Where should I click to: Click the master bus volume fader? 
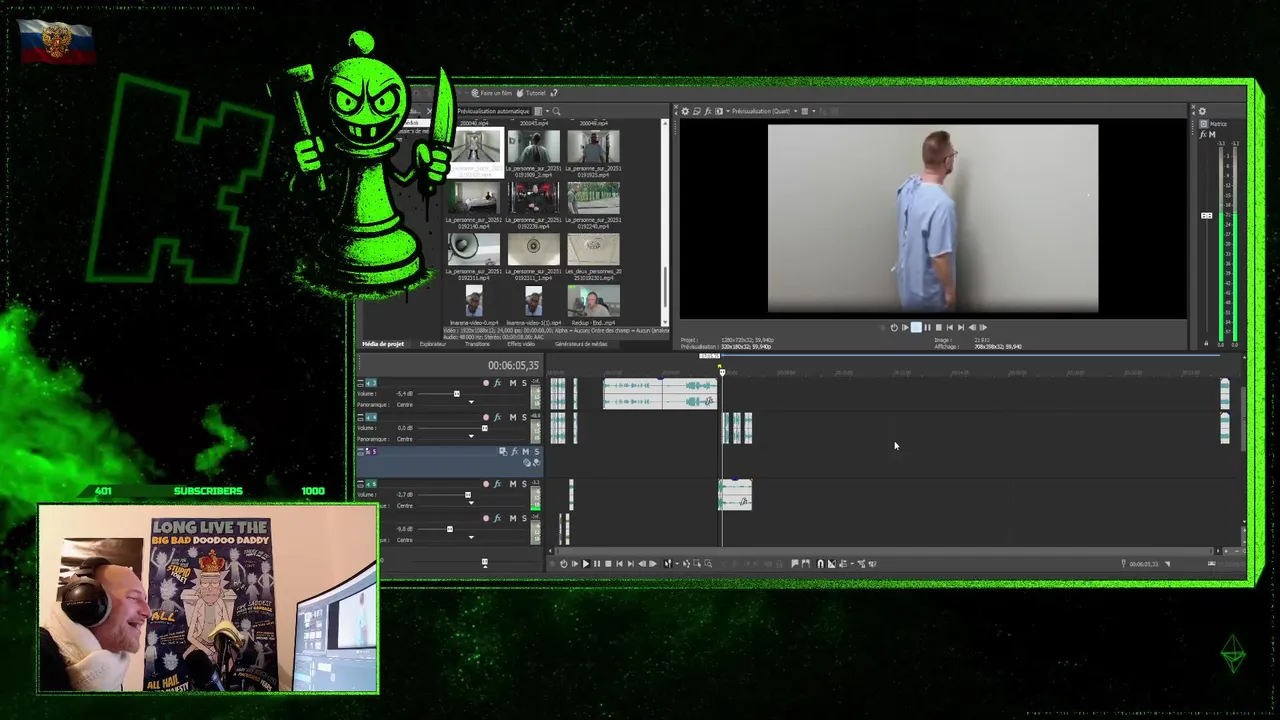1207,215
